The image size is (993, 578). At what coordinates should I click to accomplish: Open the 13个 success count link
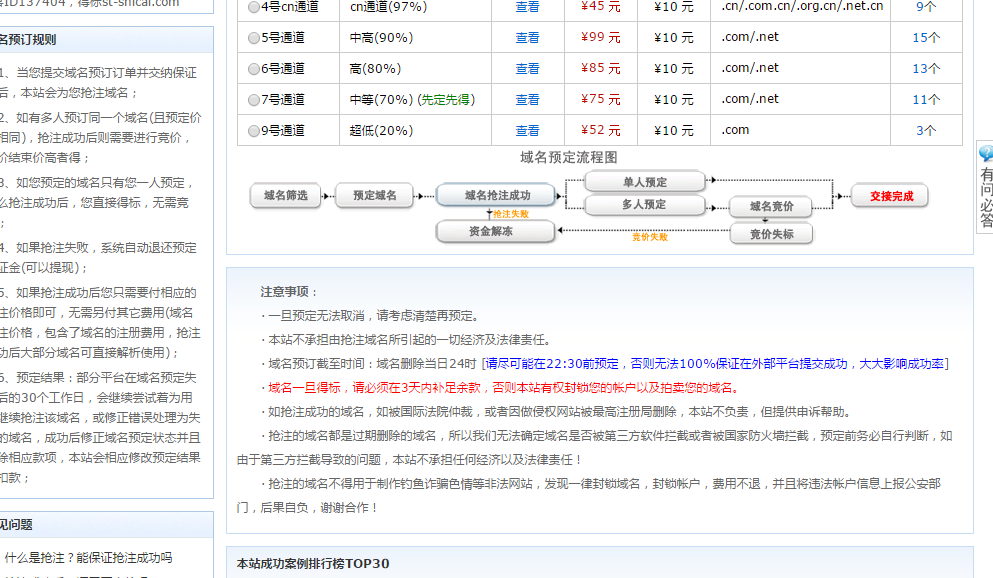[x=926, y=69]
